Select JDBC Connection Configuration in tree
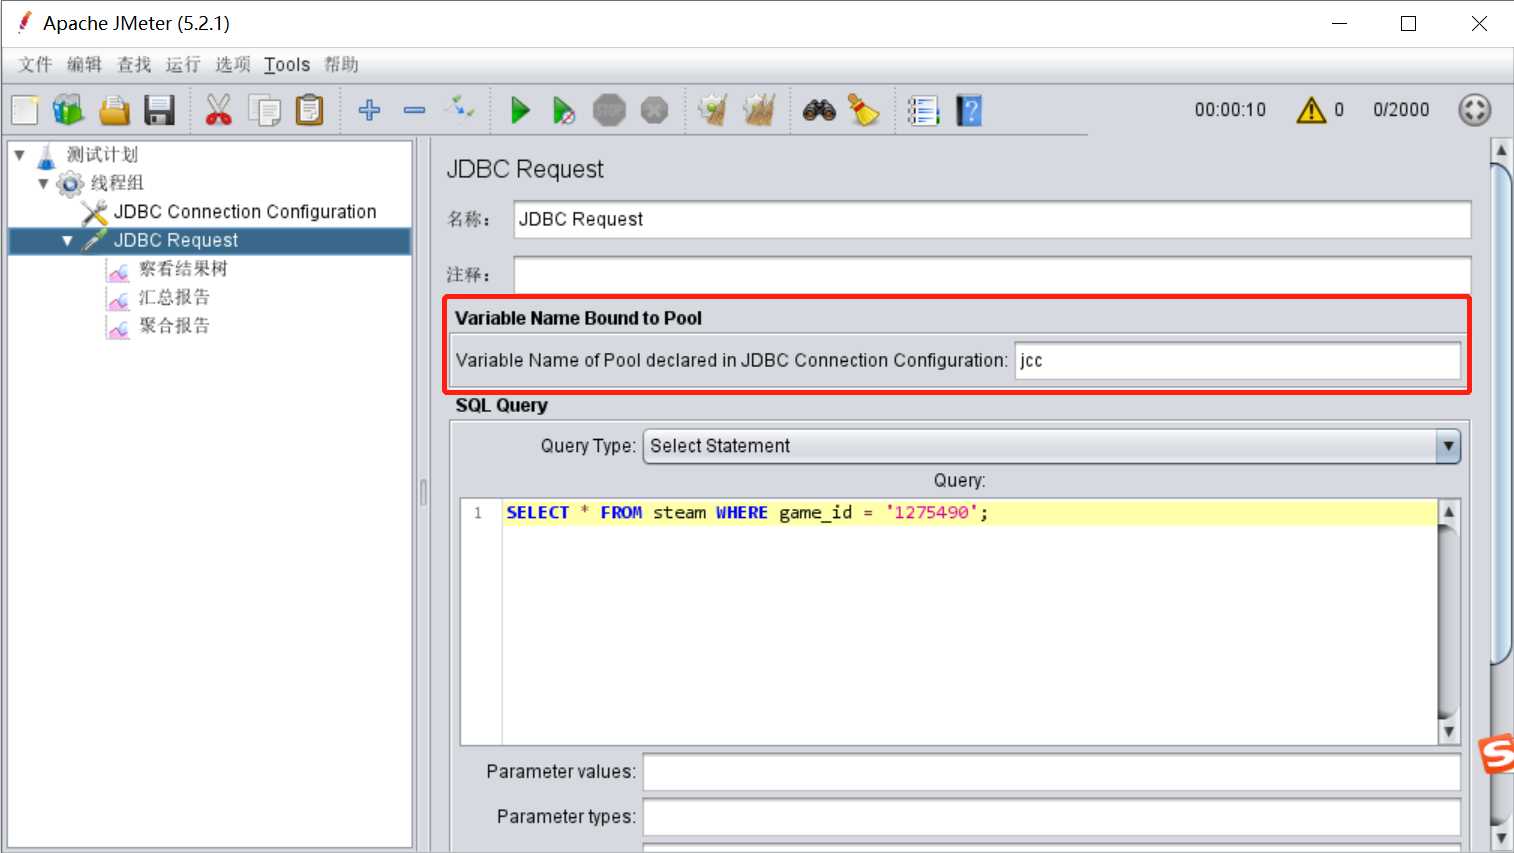 click(x=245, y=212)
